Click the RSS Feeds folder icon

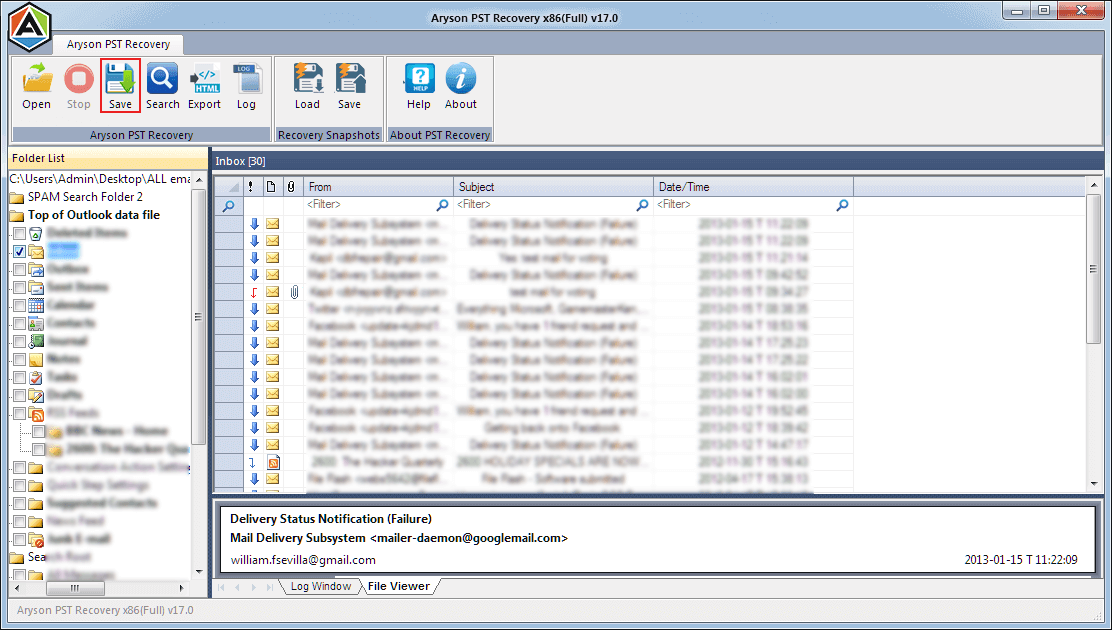[x=36, y=414]
